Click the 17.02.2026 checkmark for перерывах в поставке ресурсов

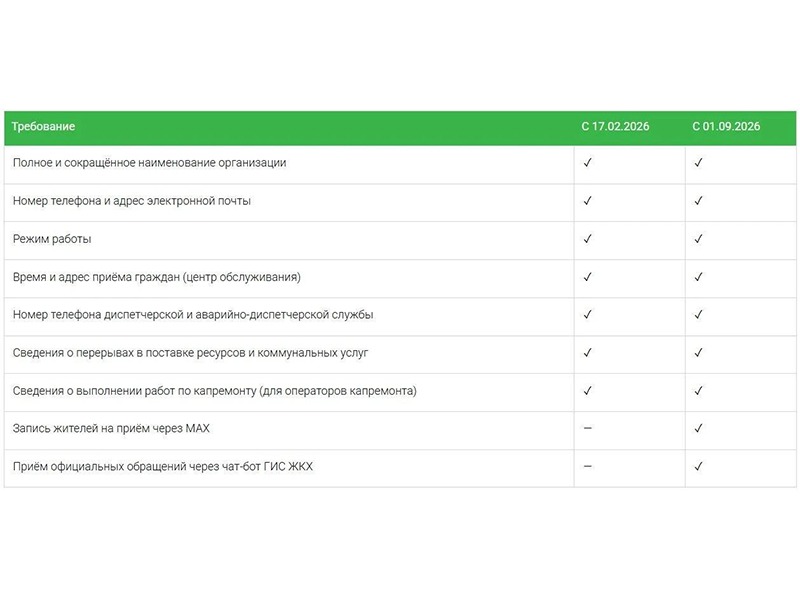click(588, 353)
